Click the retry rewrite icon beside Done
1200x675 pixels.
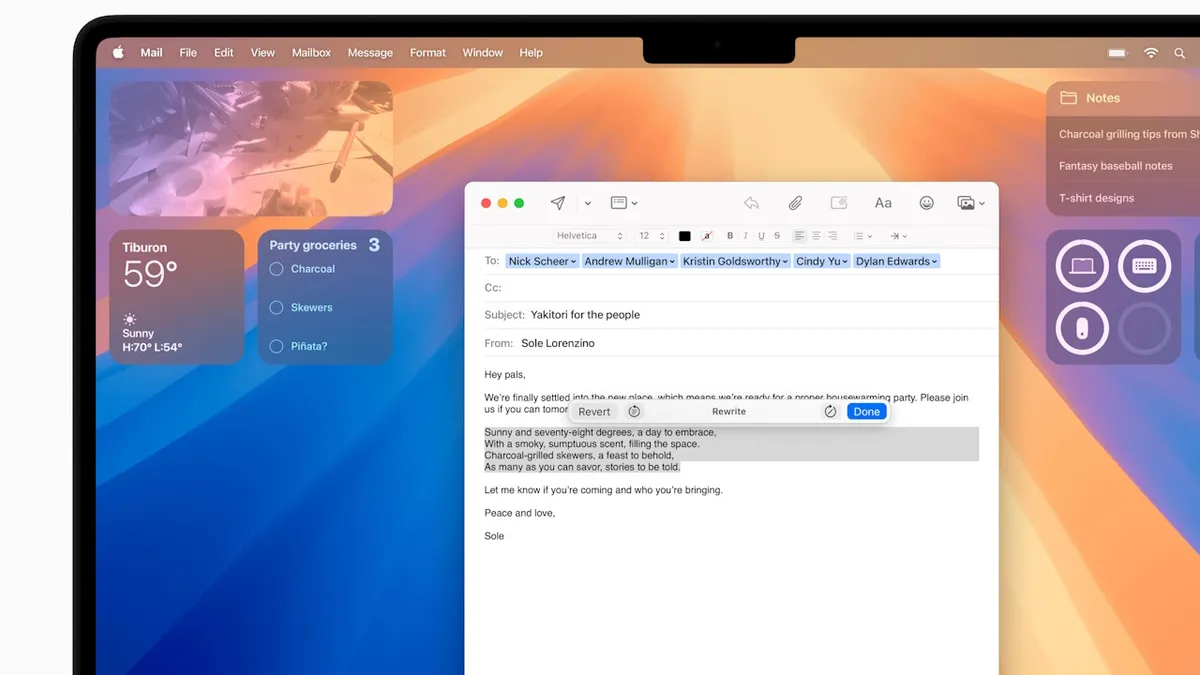(x=830, y=412)
